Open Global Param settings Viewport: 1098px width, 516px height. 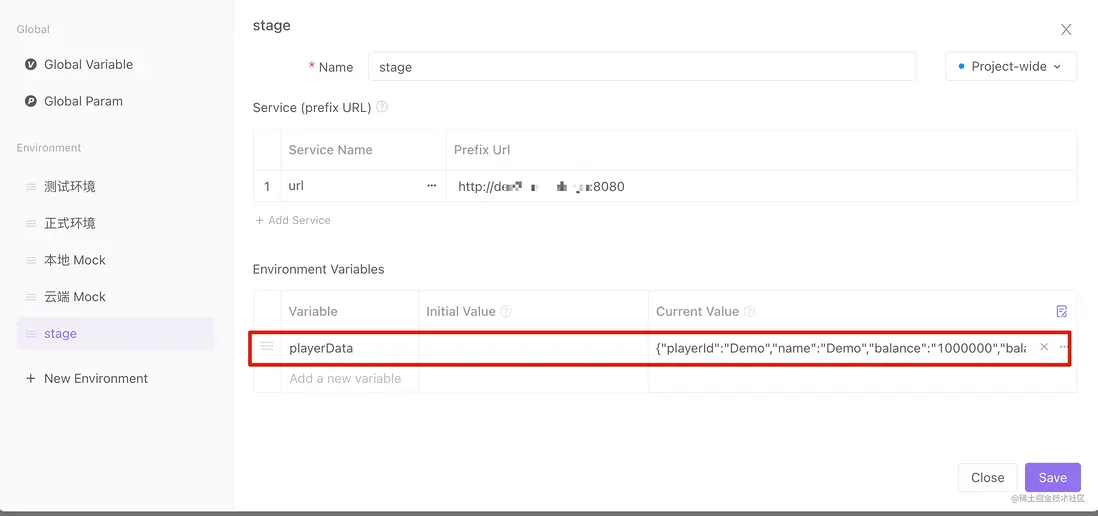point(83,101)
